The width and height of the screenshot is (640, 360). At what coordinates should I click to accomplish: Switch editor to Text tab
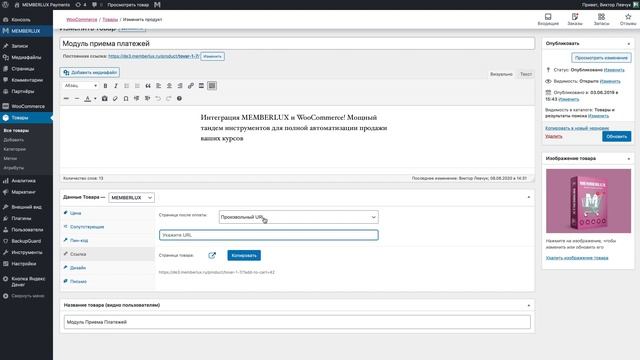coord(526,74)
